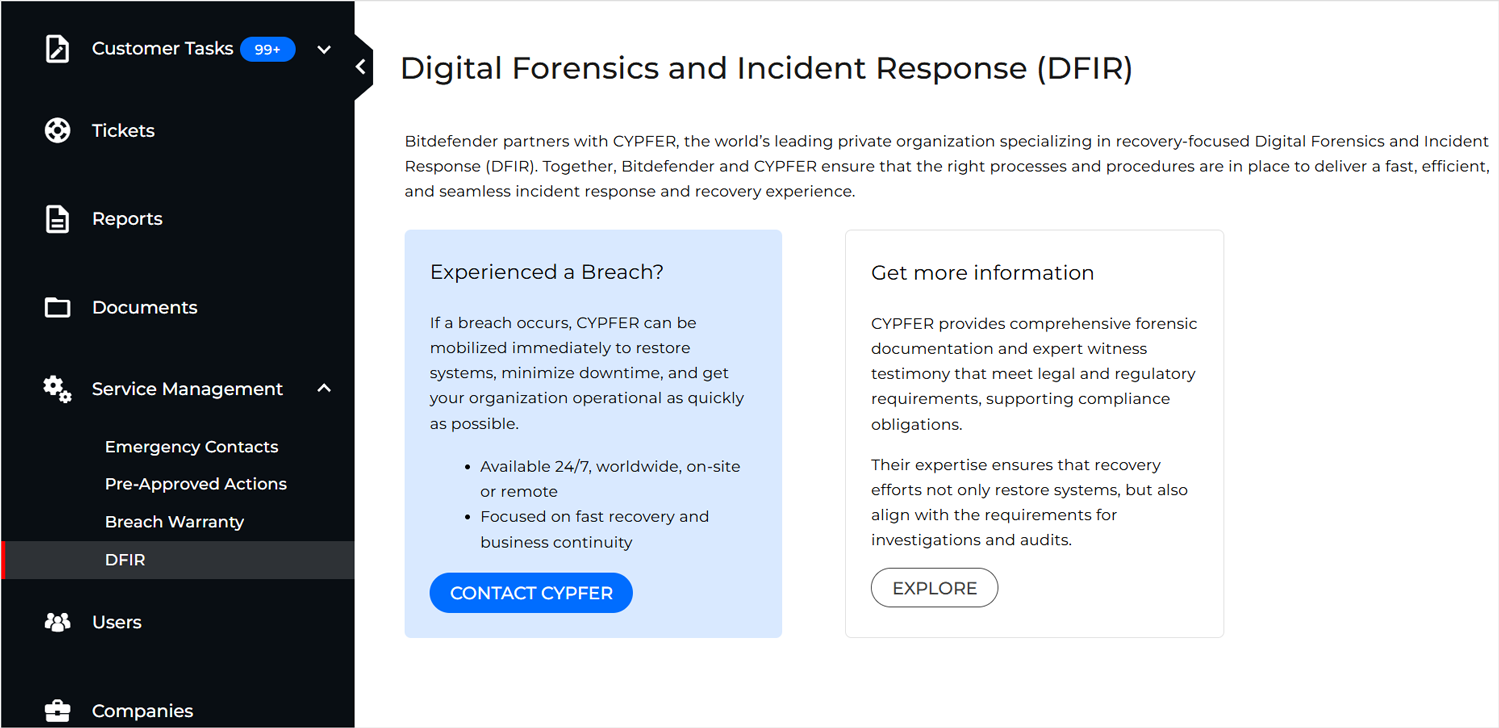The height and width of the screenshot is (728, 1499).
Task: Open the Breach Warranty section
Action: (x=174, y=521)
